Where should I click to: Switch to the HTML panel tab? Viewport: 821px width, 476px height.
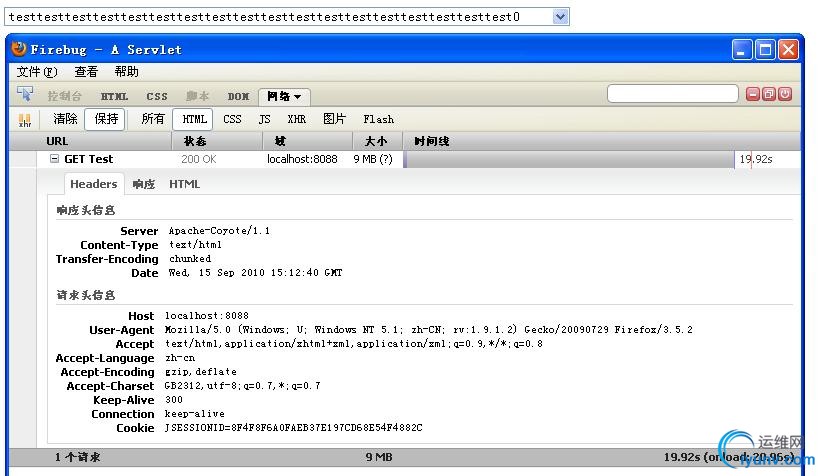[114, 96]
